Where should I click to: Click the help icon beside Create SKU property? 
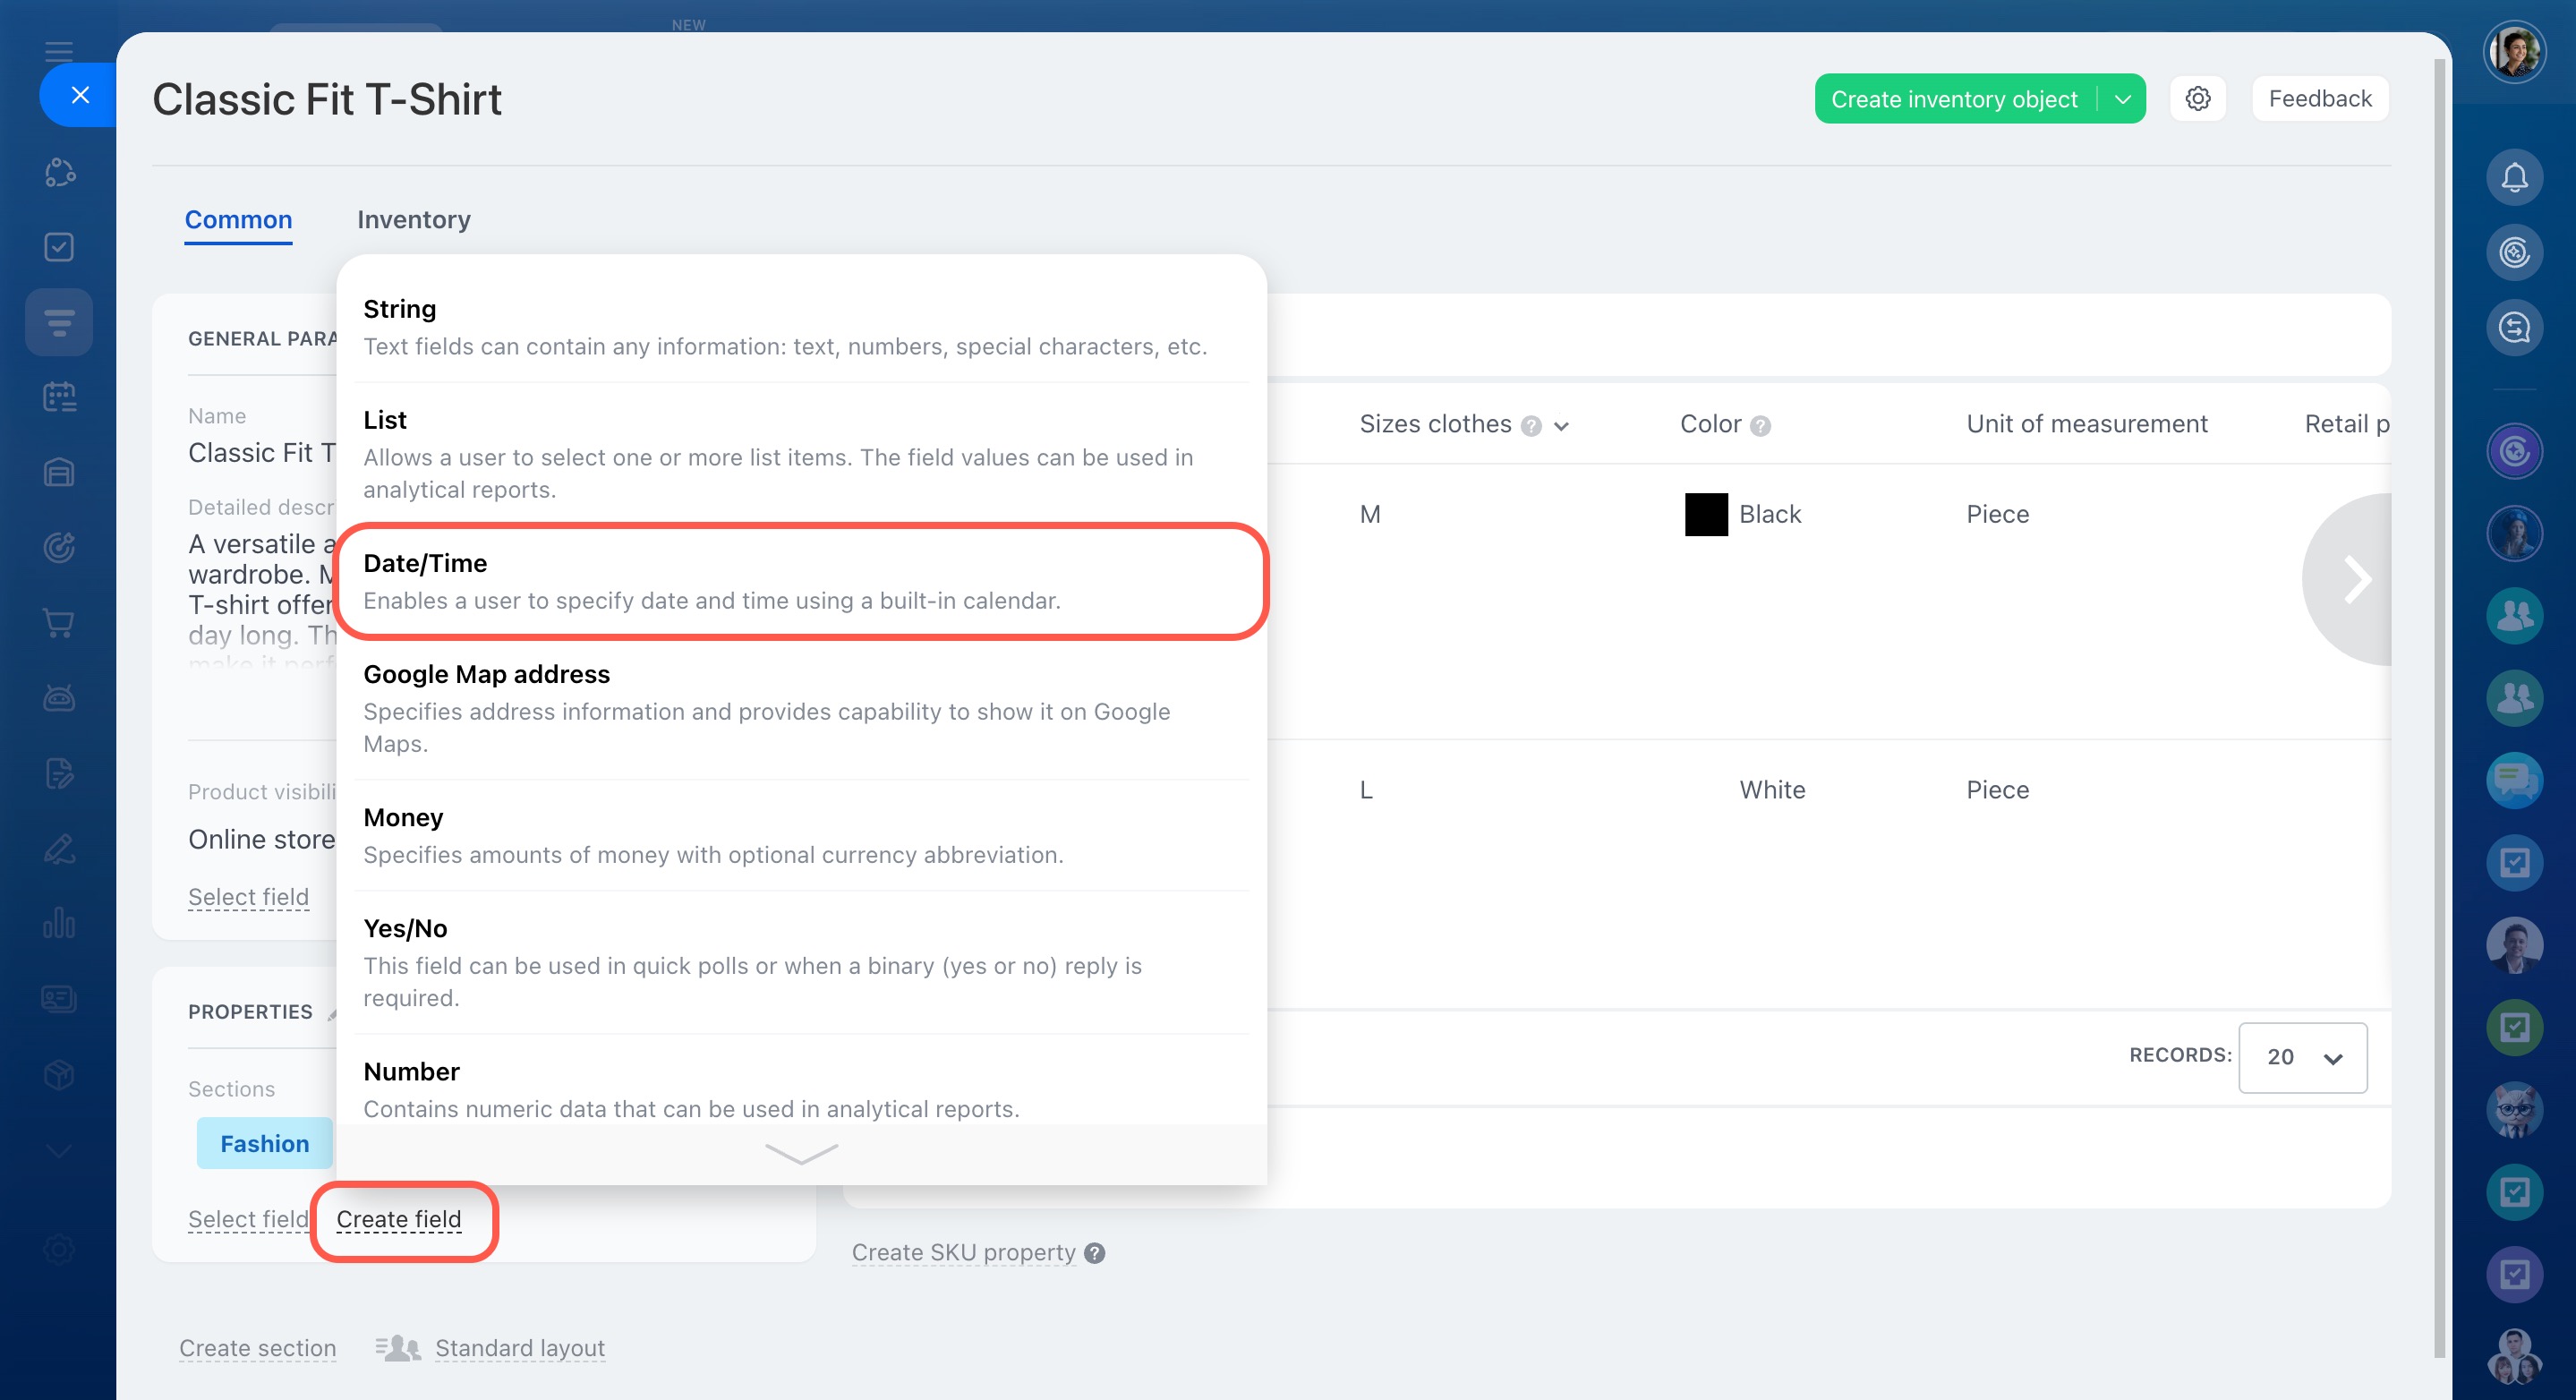pyautogui.click(x=1095, y=1253)
